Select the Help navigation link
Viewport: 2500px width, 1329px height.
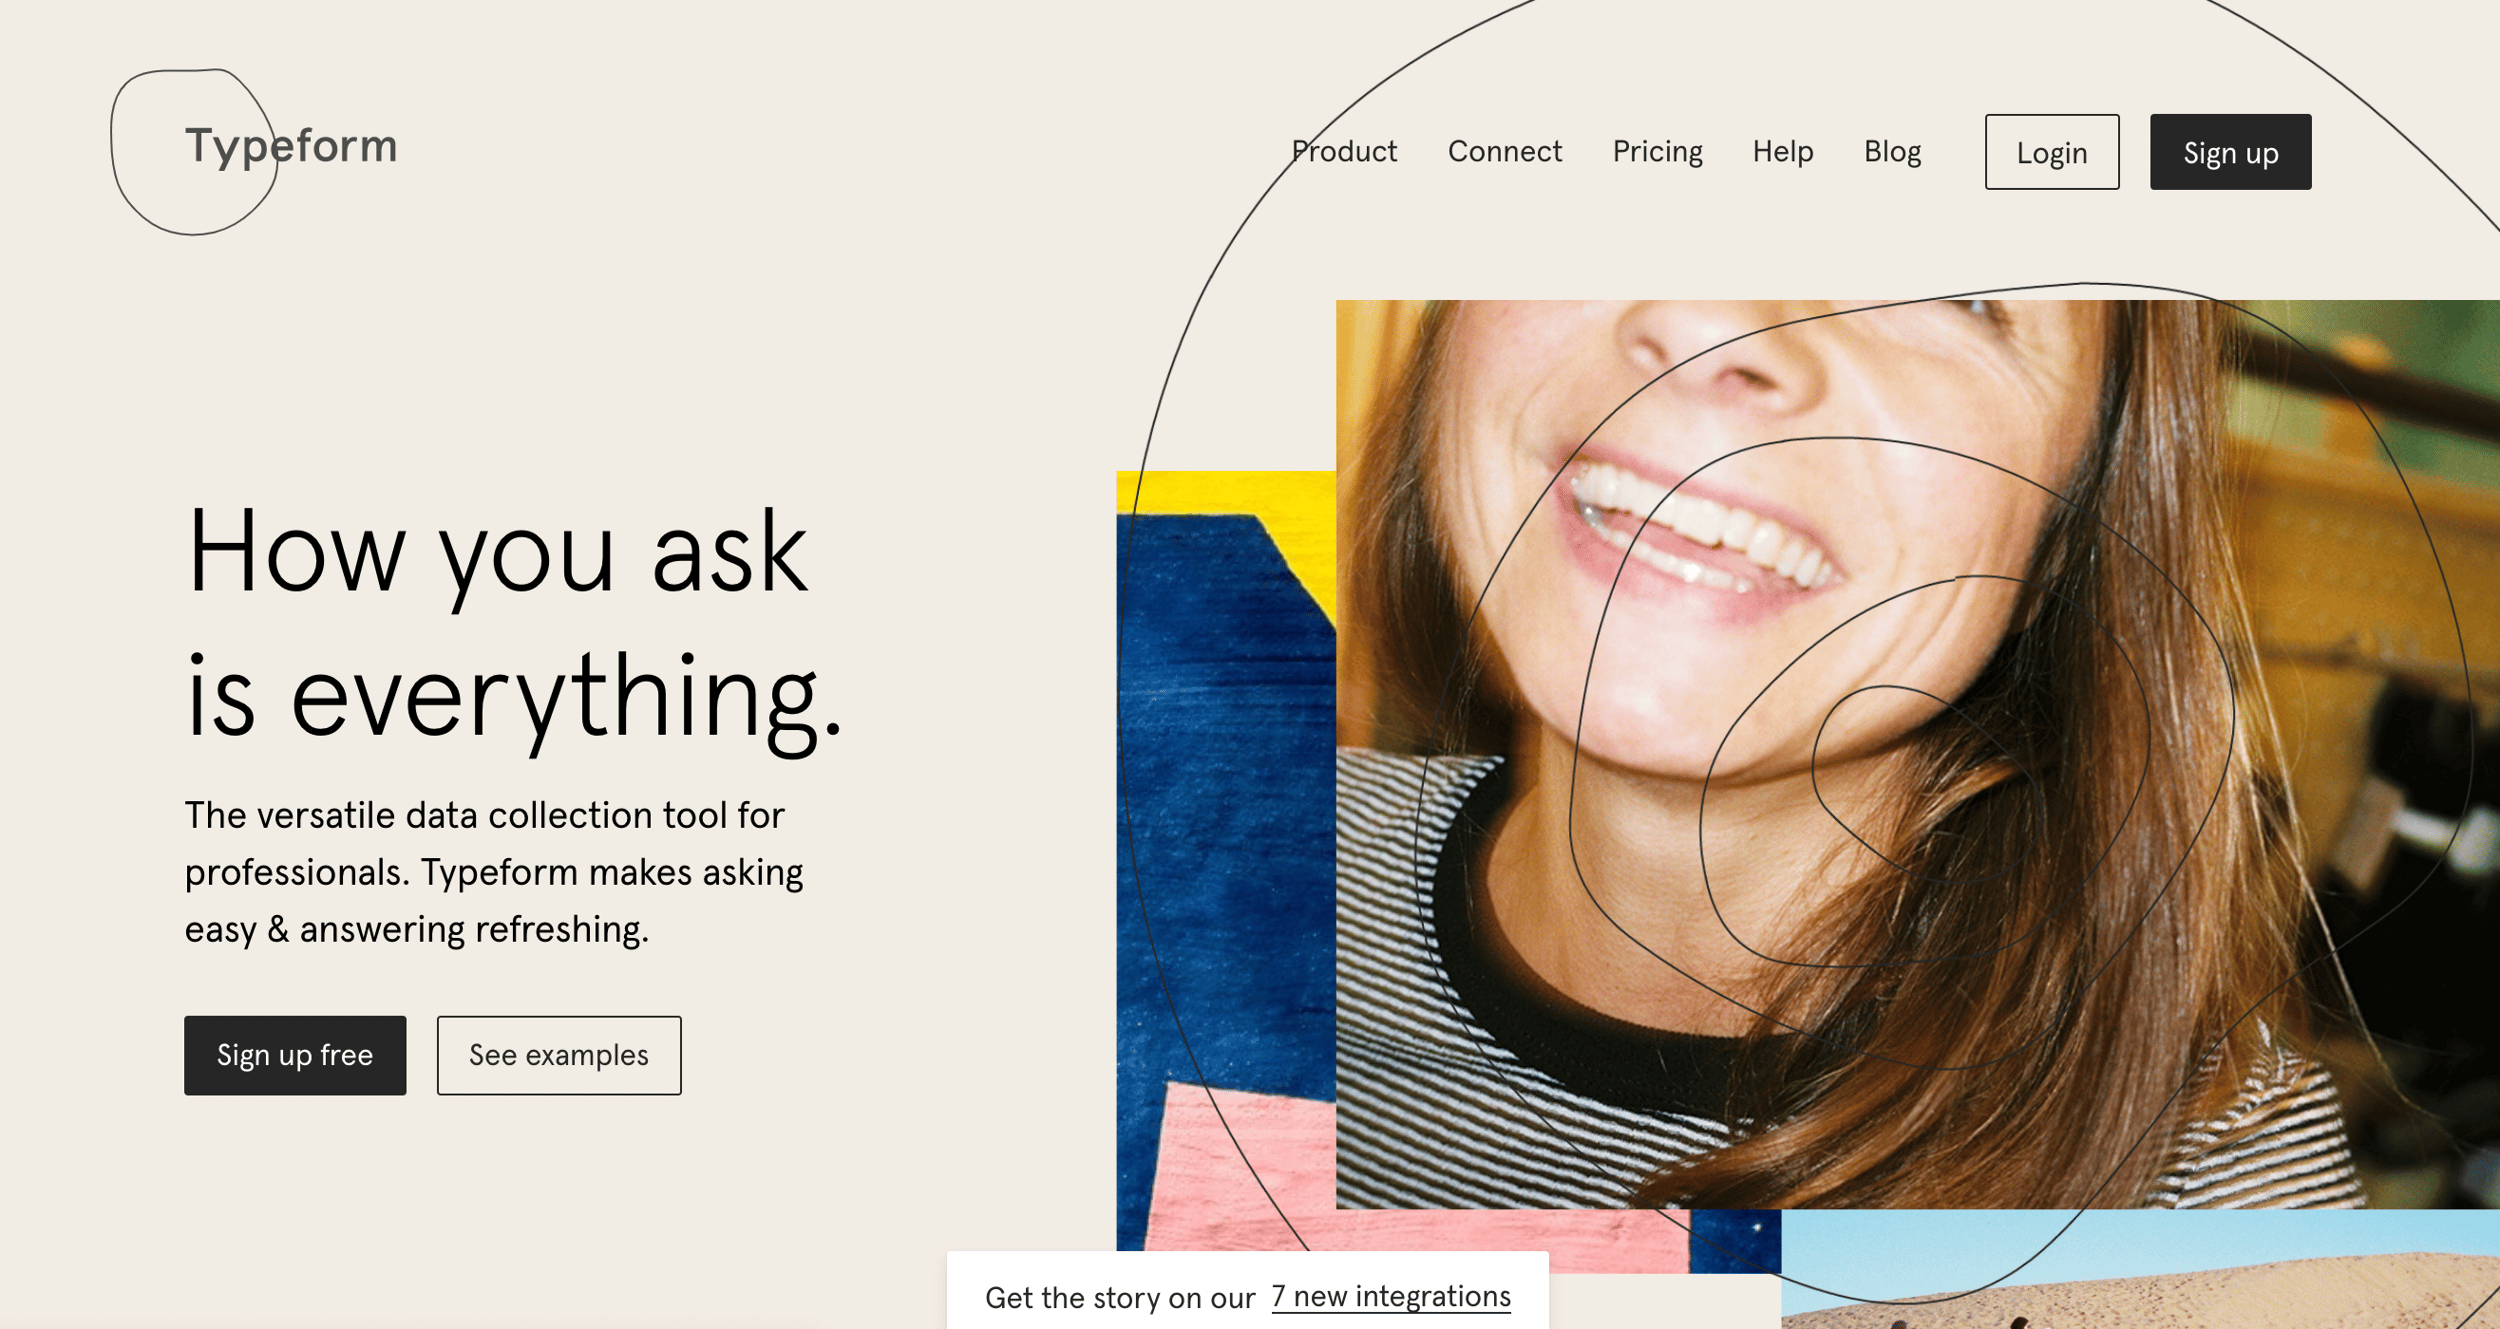(x=1784, y=152)
